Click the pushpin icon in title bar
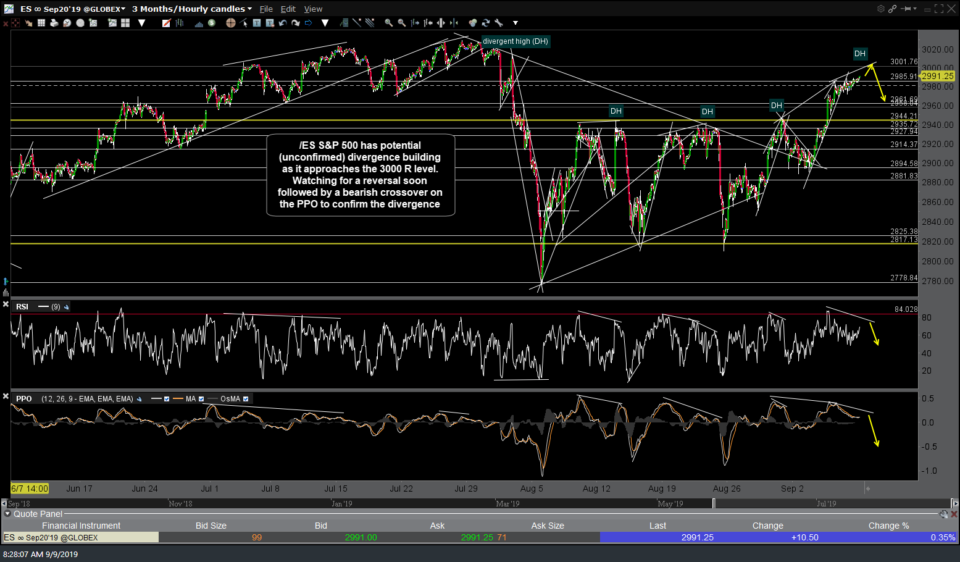This screenshot has height=562, width=960. 904,9
